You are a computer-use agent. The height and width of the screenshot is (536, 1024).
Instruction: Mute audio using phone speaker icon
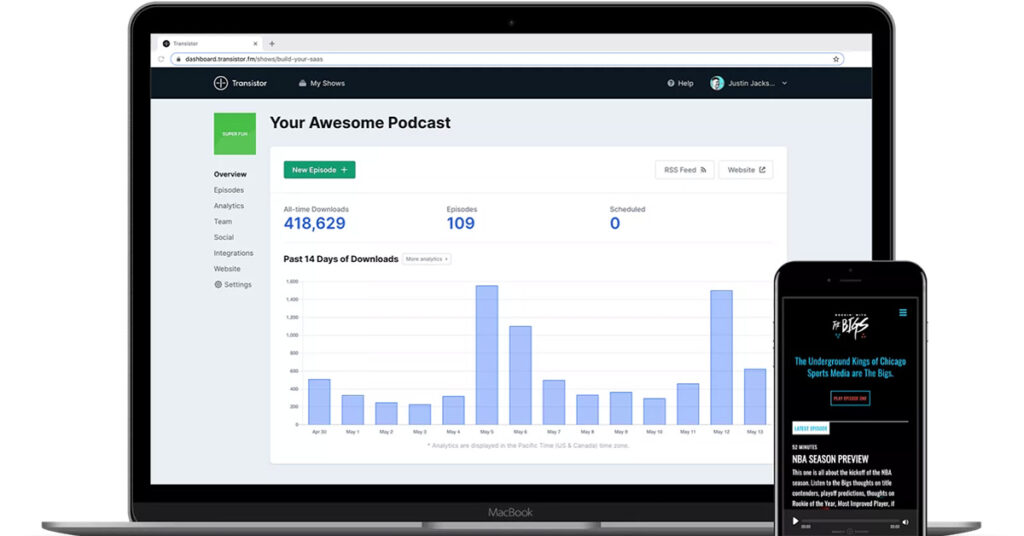(x=905, y=521)
